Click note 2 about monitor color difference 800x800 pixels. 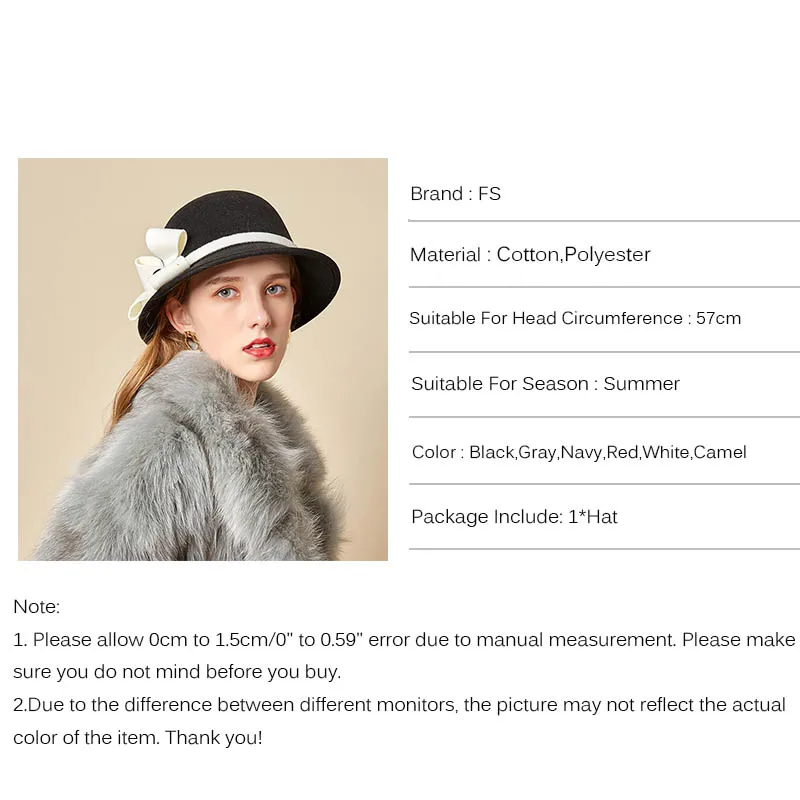[399, 705]
